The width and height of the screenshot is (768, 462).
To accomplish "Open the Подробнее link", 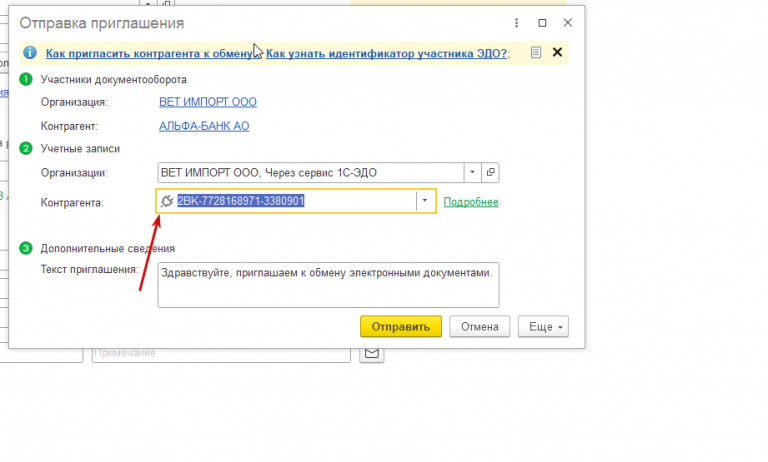I will point(471,202).
